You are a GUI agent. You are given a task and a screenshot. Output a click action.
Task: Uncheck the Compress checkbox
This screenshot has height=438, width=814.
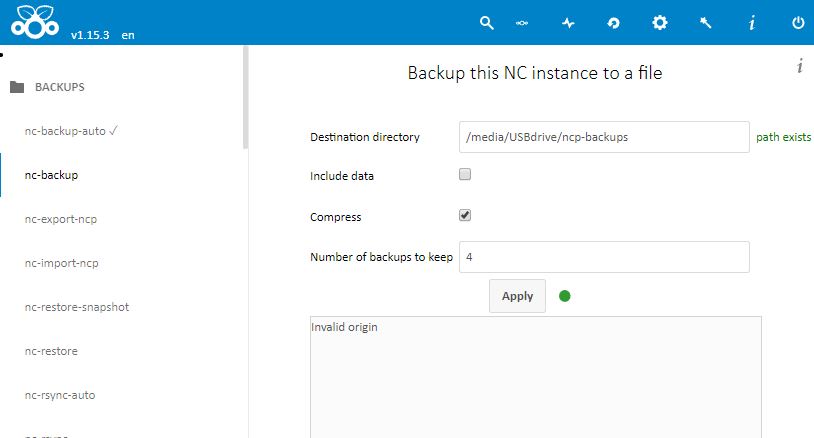tap(465, 215)
